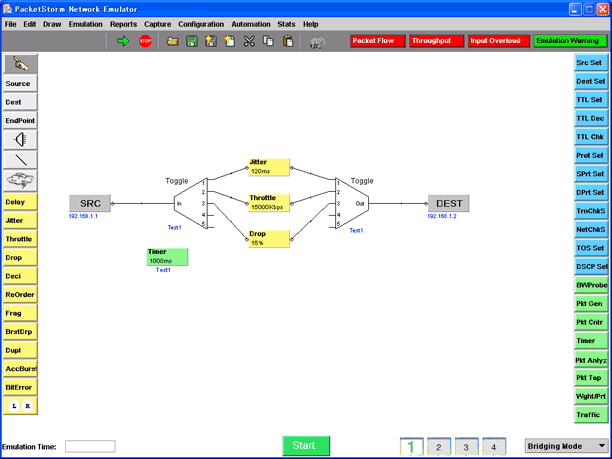Open the Draw menu
Screen dimensions: 612x459
(52, 24)
